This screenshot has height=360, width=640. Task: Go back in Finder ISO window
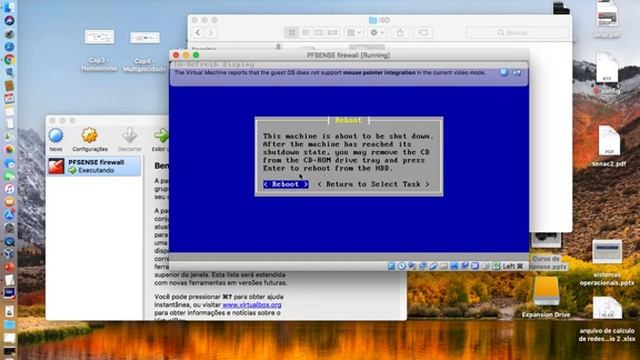pyautogui.click(x=198, y=33)
